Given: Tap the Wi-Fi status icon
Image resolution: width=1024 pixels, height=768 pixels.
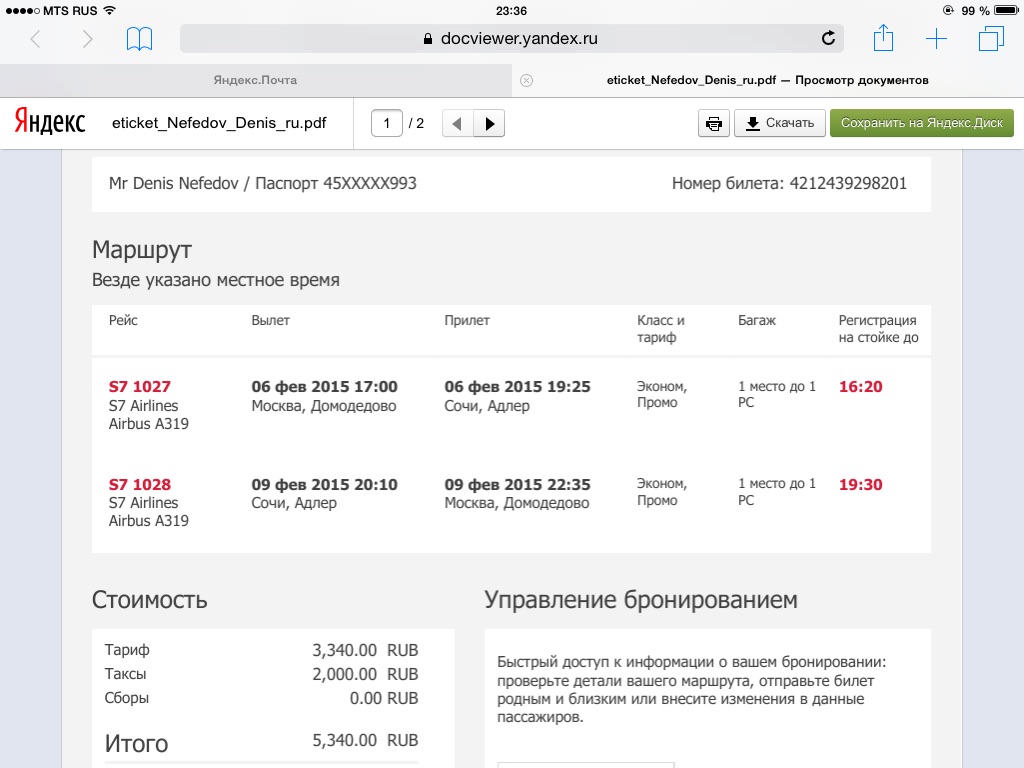Looking at the screenshot, I should coord(110,10).
